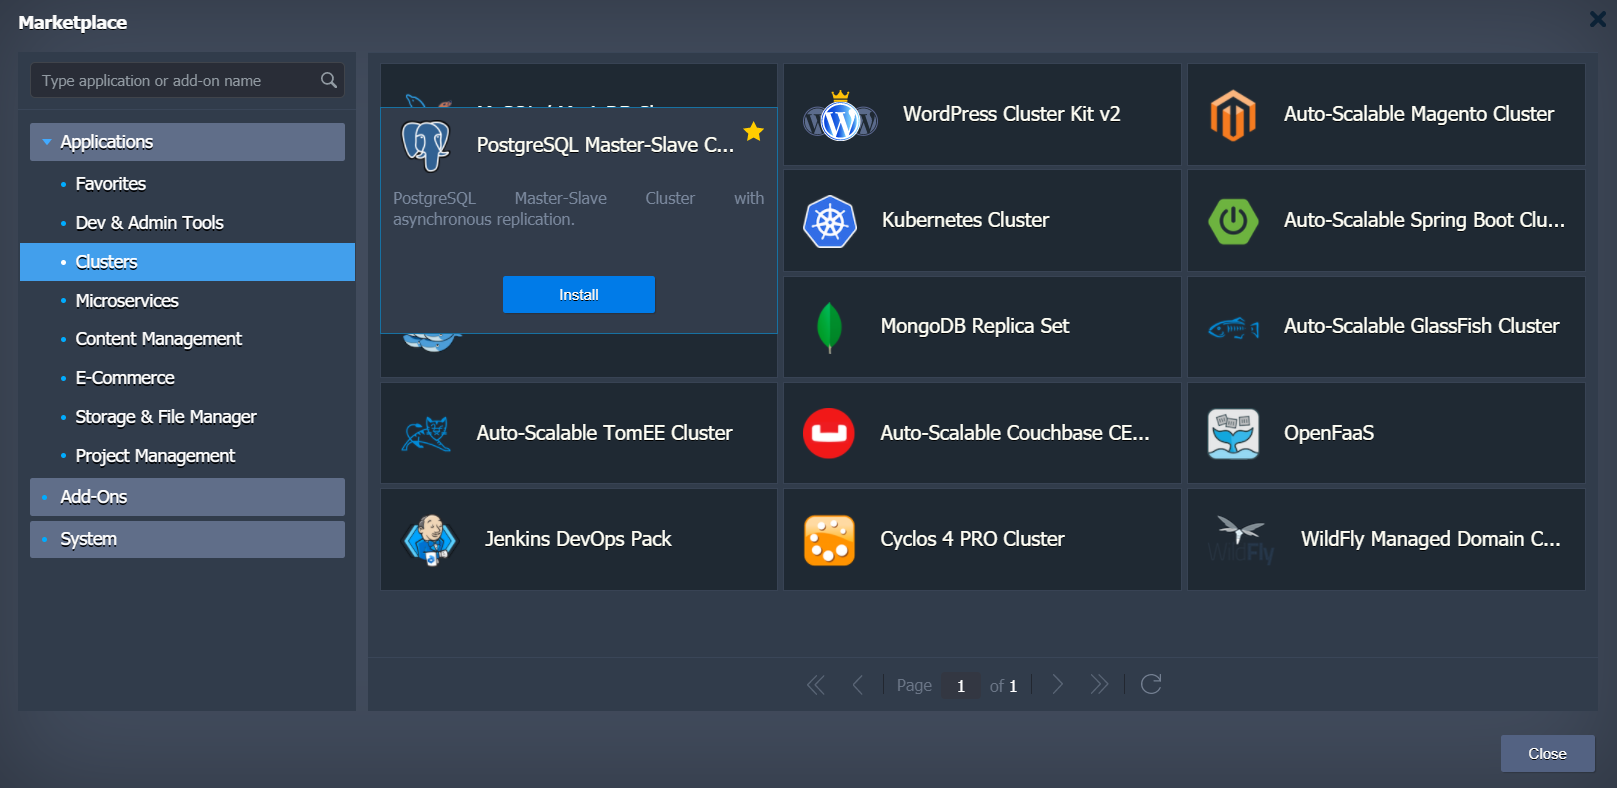Select the Clusters category
The width and height of the screenshot is (1617, 788).
(x=187, y=262)
